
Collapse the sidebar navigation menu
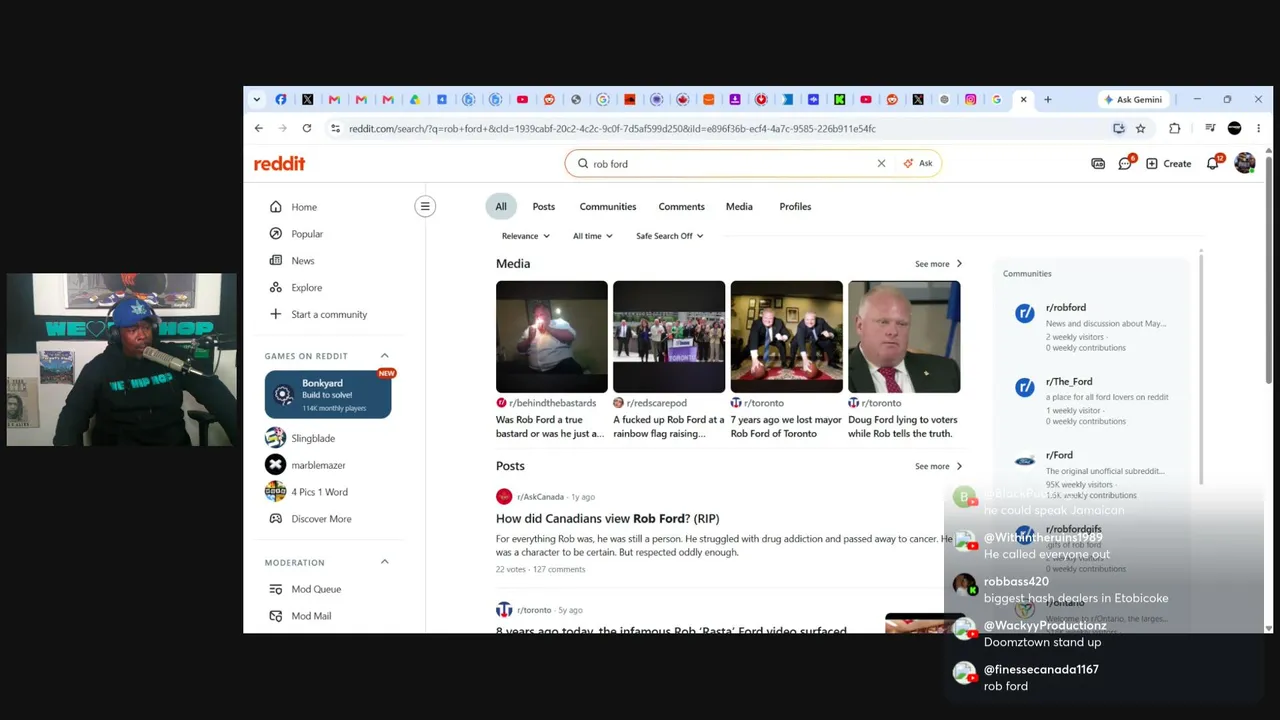425,207
